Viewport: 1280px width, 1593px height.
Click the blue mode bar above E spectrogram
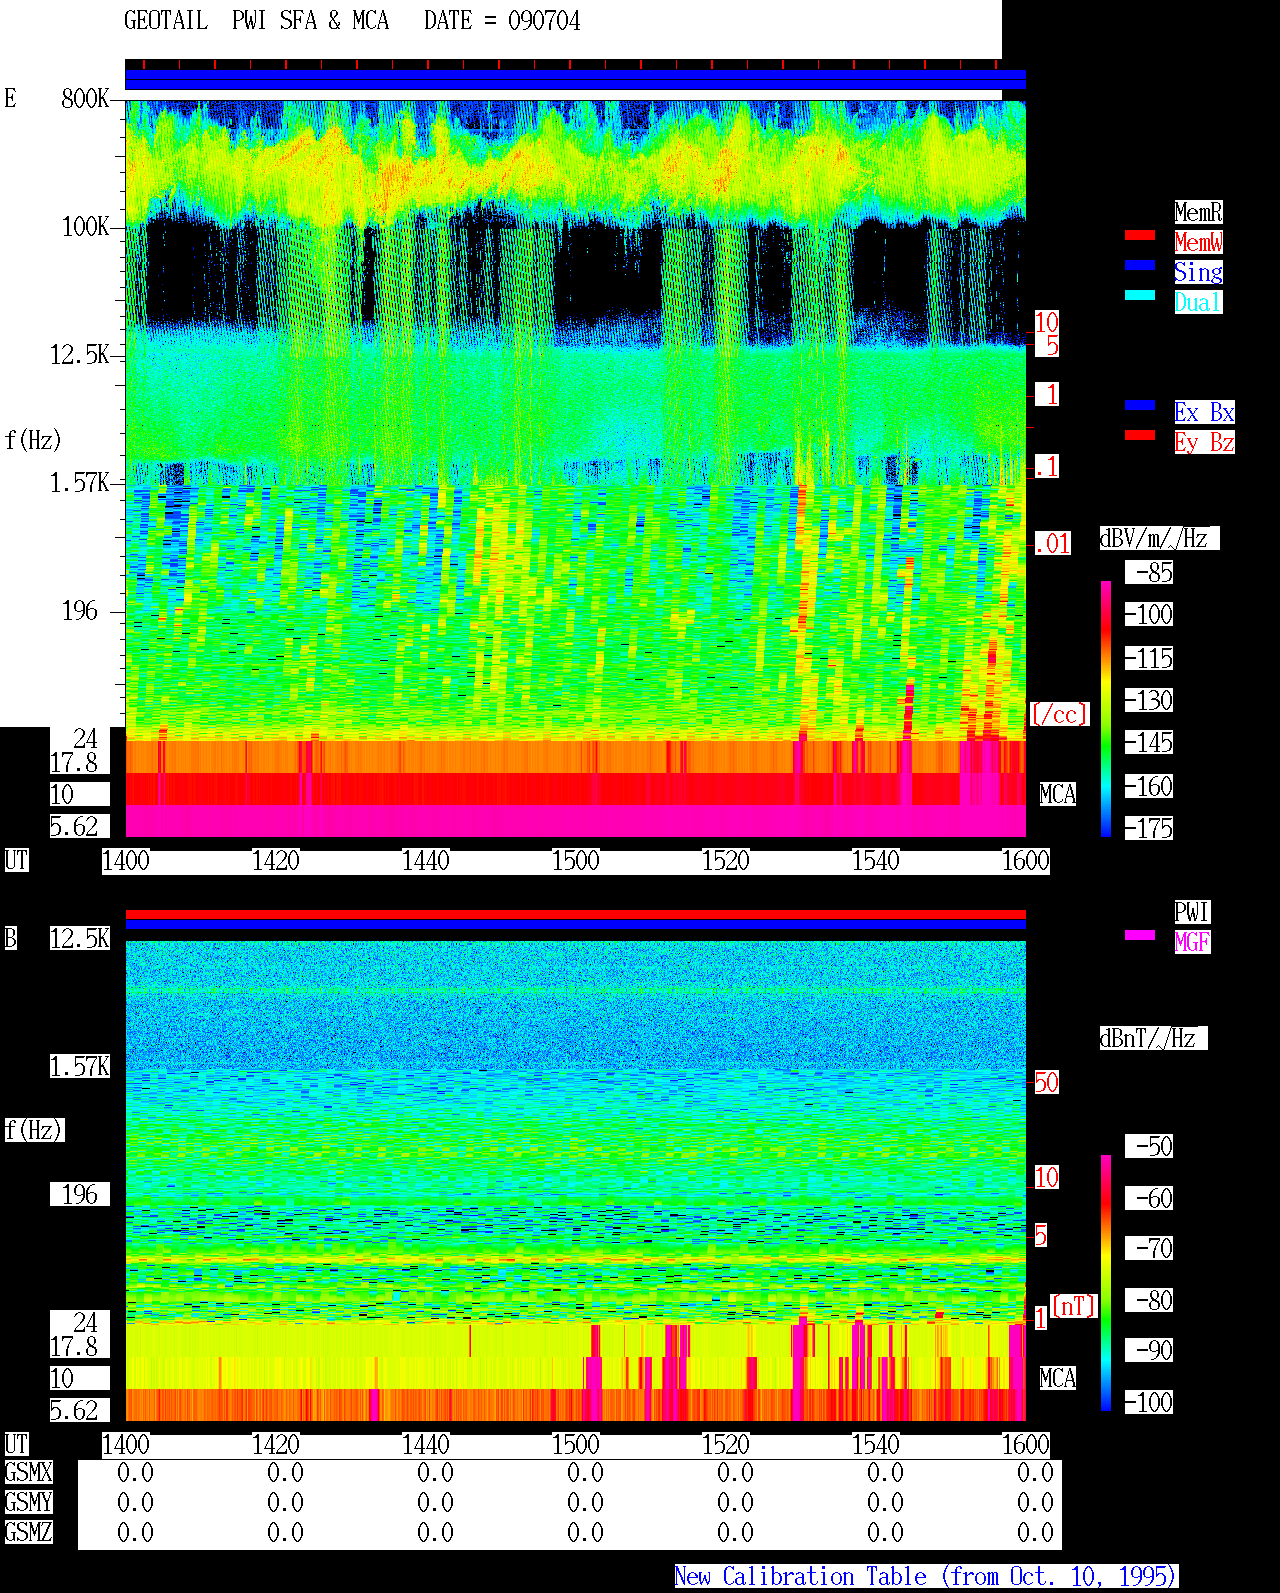tap(575, 79)
